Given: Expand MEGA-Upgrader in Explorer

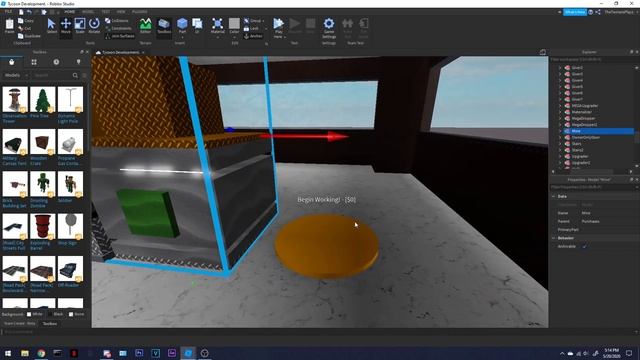Looking at the screenshot, I should 560,106.
